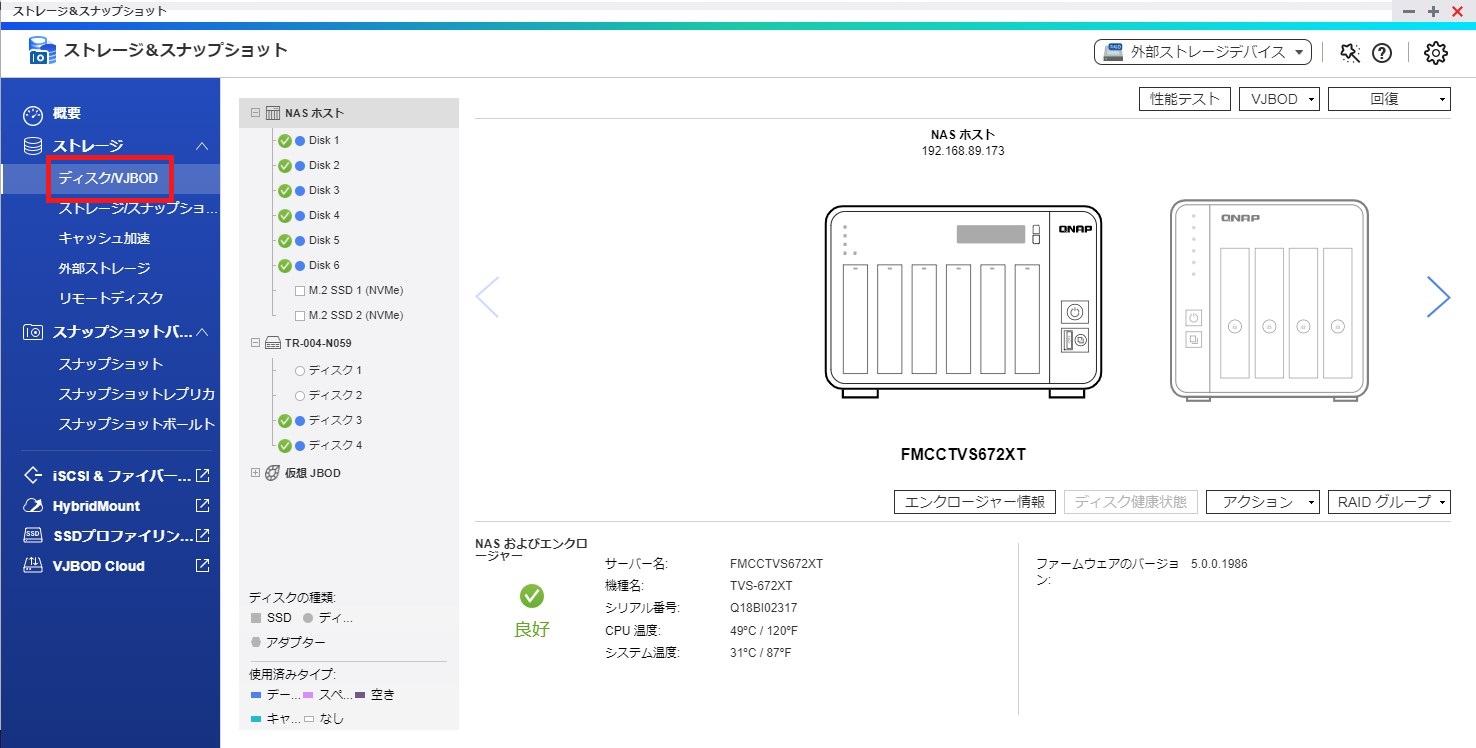Click the ディスク健康状態 button

1131,502
